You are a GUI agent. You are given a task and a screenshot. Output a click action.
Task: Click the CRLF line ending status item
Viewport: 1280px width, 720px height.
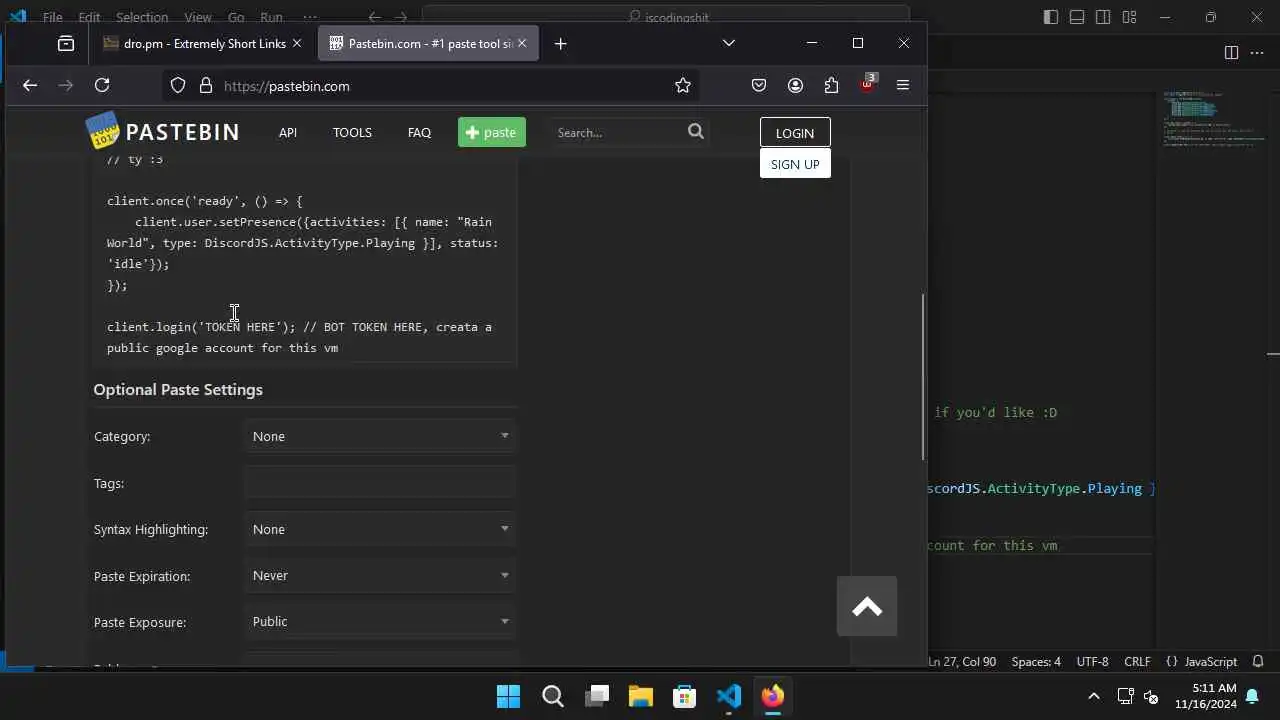[1137, 662]
